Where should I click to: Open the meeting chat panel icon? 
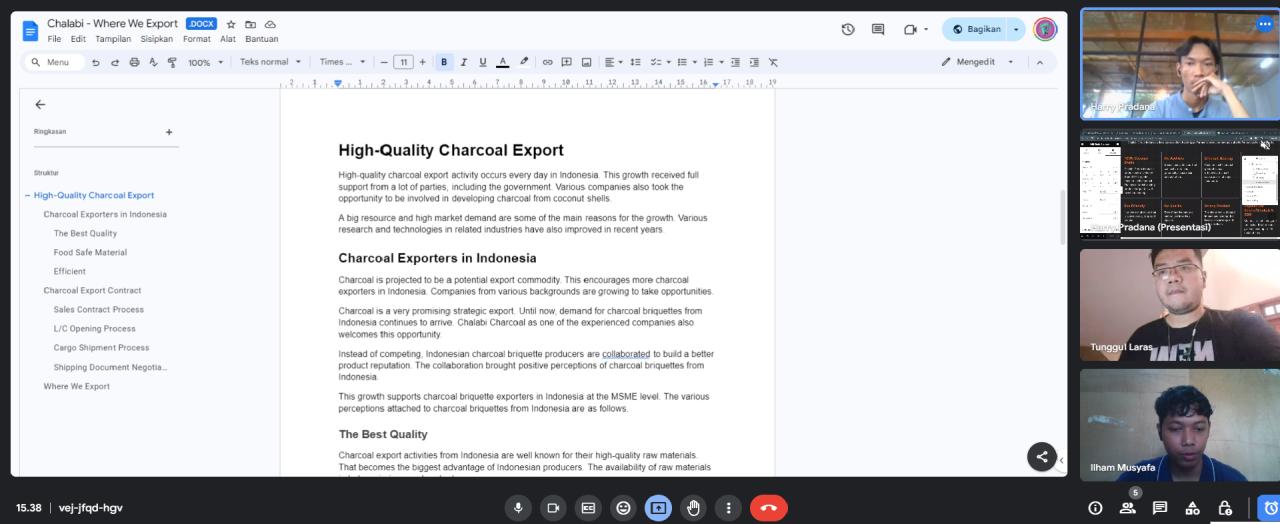(1160, 508)
